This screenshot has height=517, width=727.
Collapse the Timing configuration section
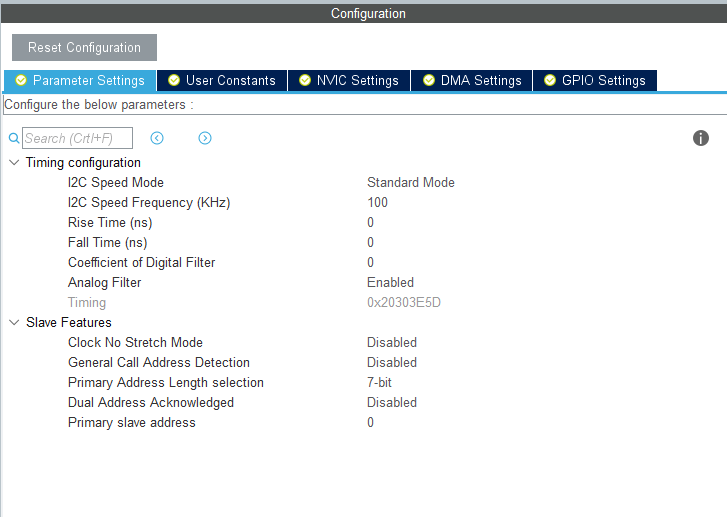click(14, 162)
